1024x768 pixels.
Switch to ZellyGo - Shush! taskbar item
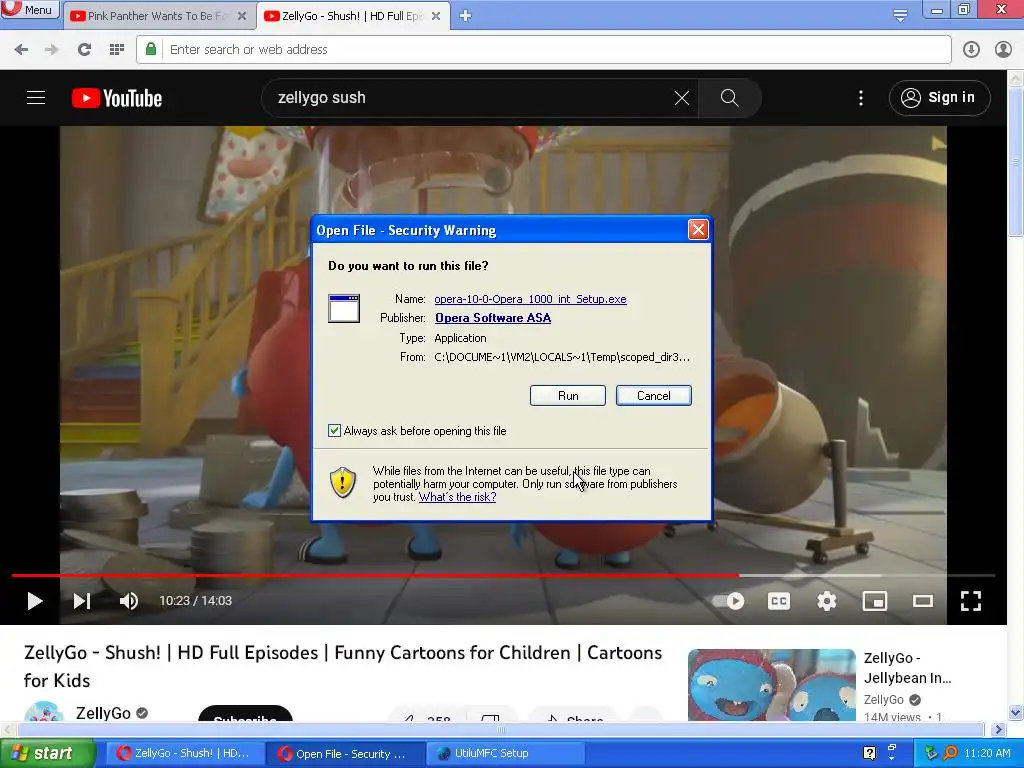[x=184, y=753]
